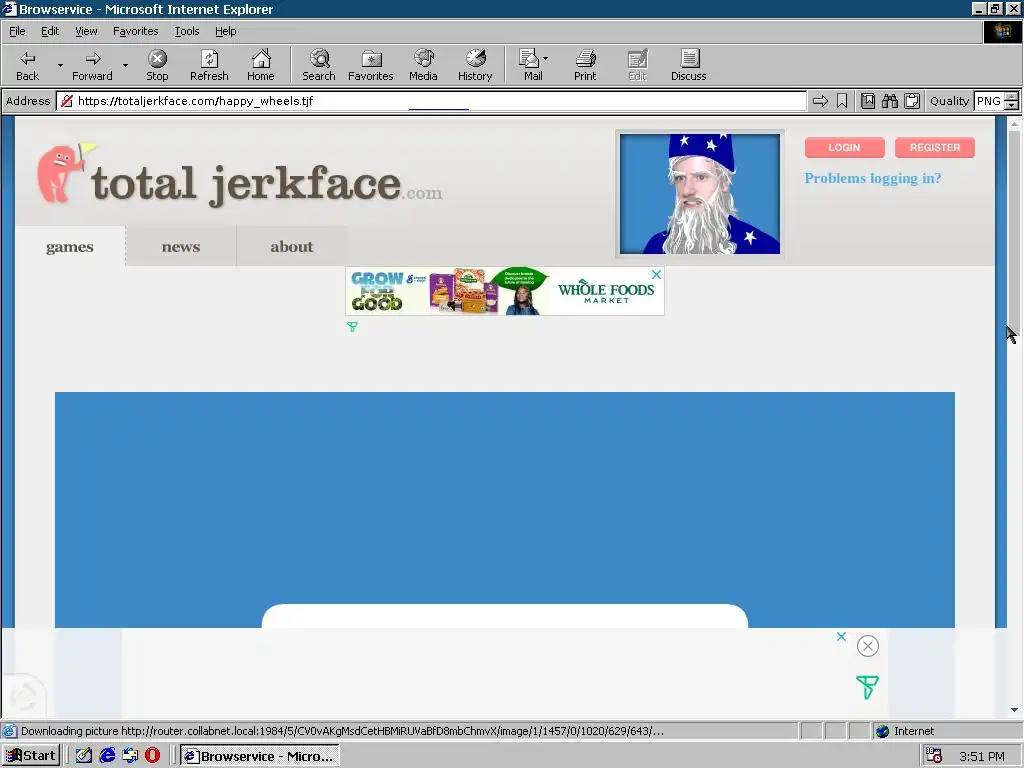Image resolution: width=1024 pixels, height=768 pixels.
Task: Click the page icon in address bar
Action: point(66,101)
